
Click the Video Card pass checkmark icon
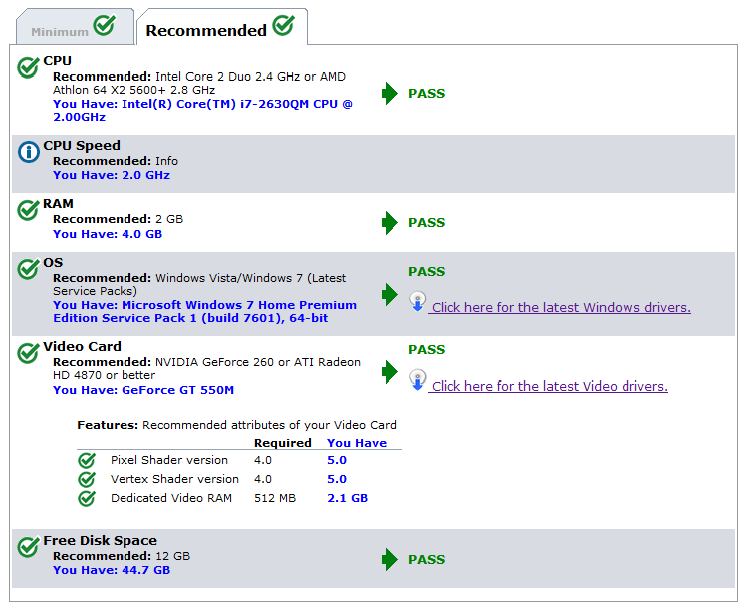coord(28,353)
